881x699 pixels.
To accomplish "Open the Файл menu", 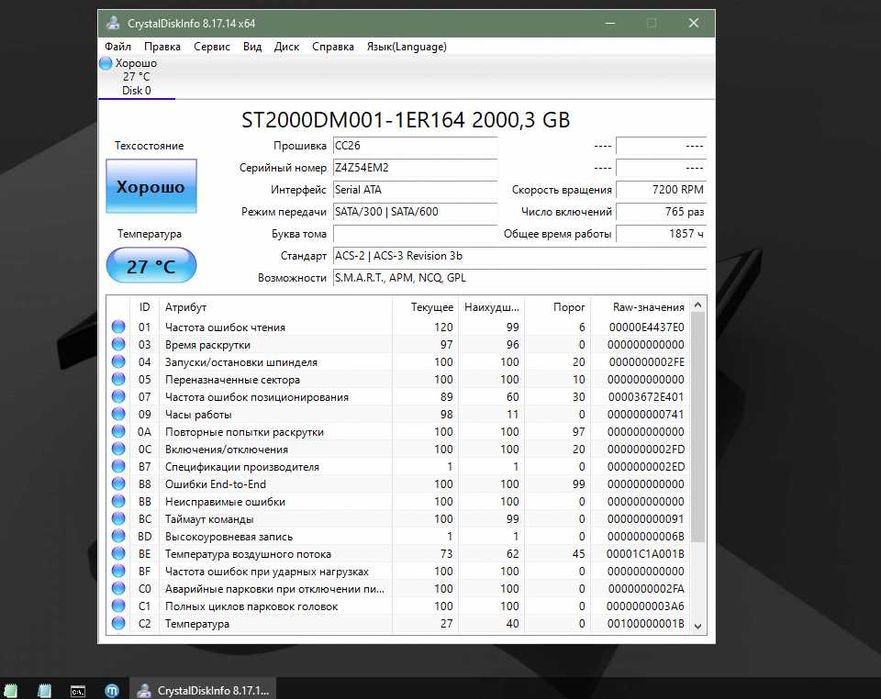I will pos(118,47).
